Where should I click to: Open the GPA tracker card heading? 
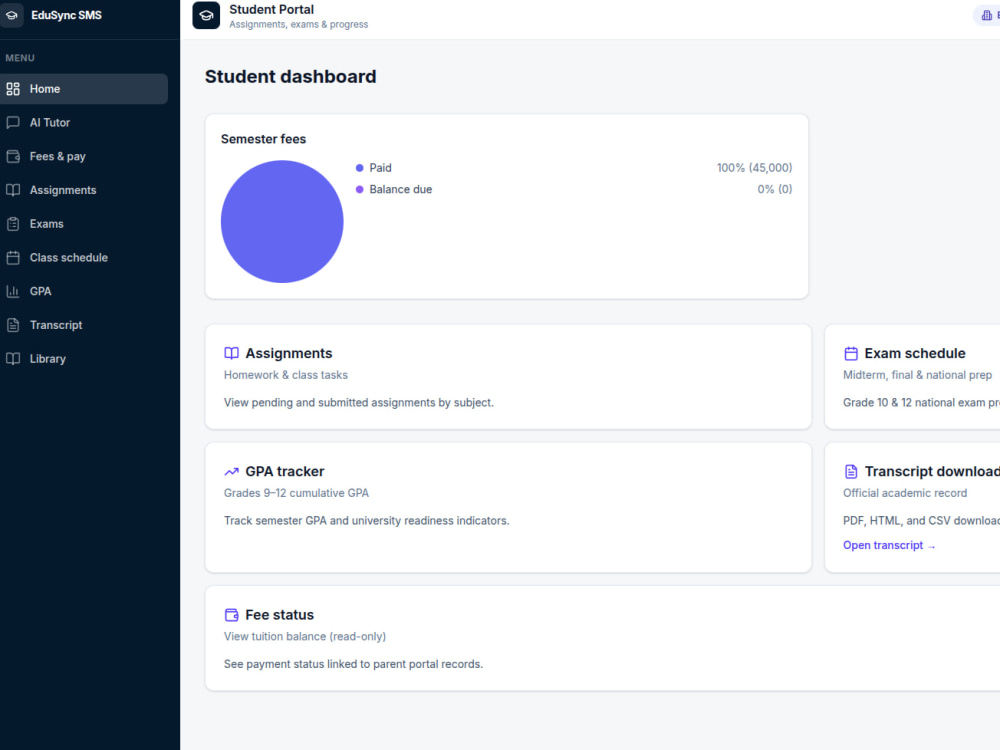[x=284, y=471]
